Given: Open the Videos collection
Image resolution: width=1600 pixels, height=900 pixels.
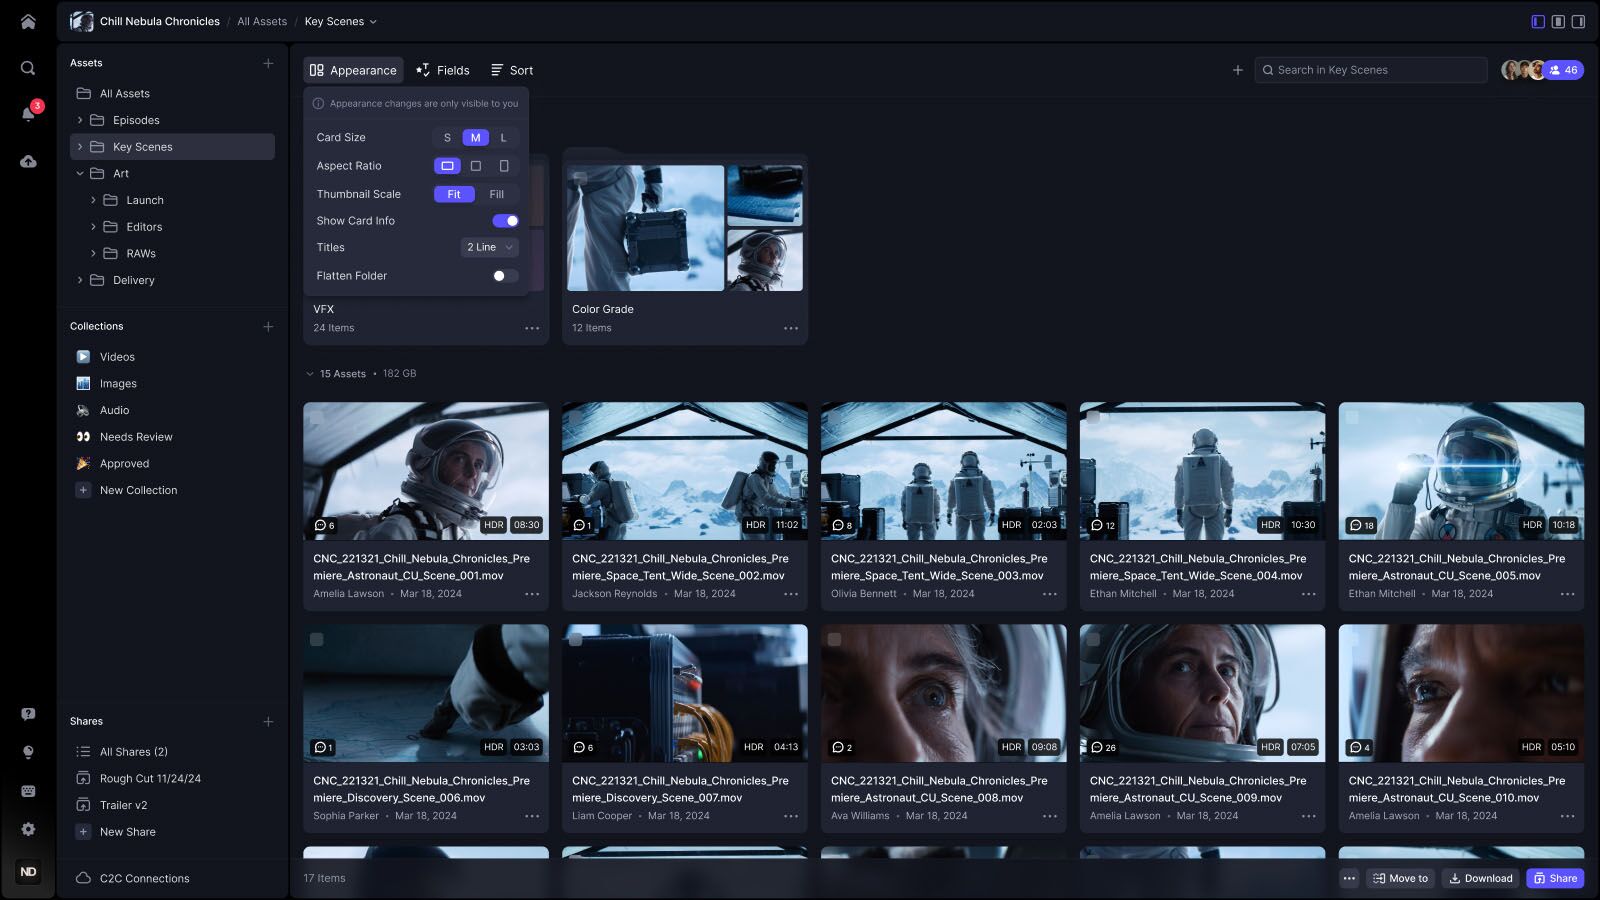Looking at the screenshot, I should 117,356.
